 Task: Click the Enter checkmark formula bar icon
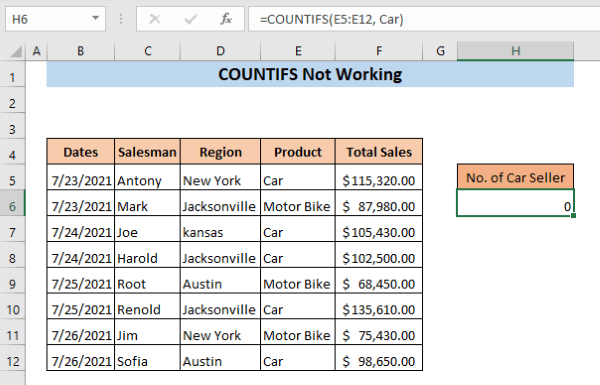coord(190,19)
